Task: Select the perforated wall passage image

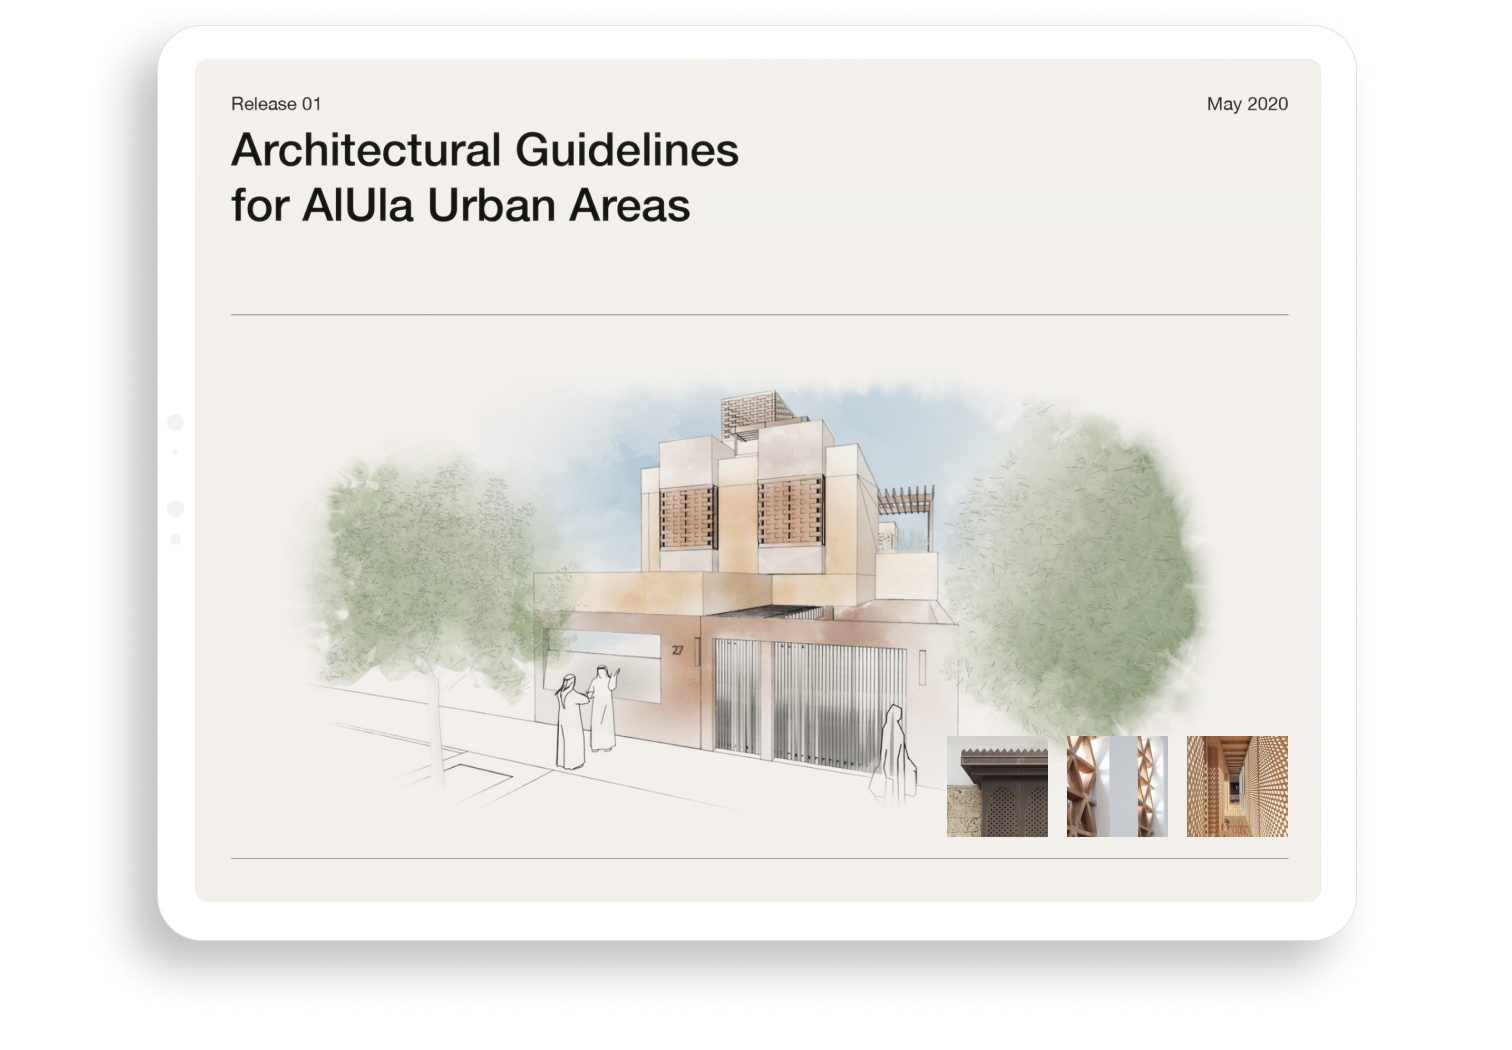Action: (1236, 786)
